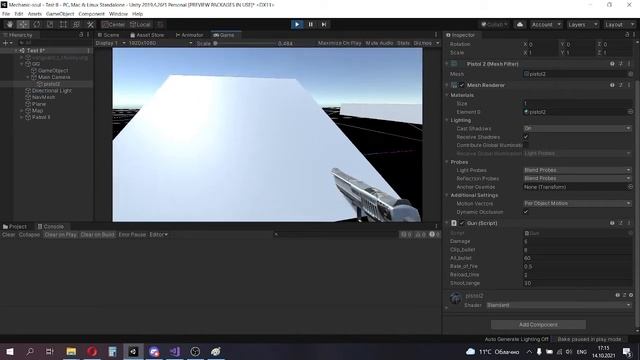Toggle Collapse in console toolbar
The width and height of the screenshot is (640, 360).
point(29,234)
